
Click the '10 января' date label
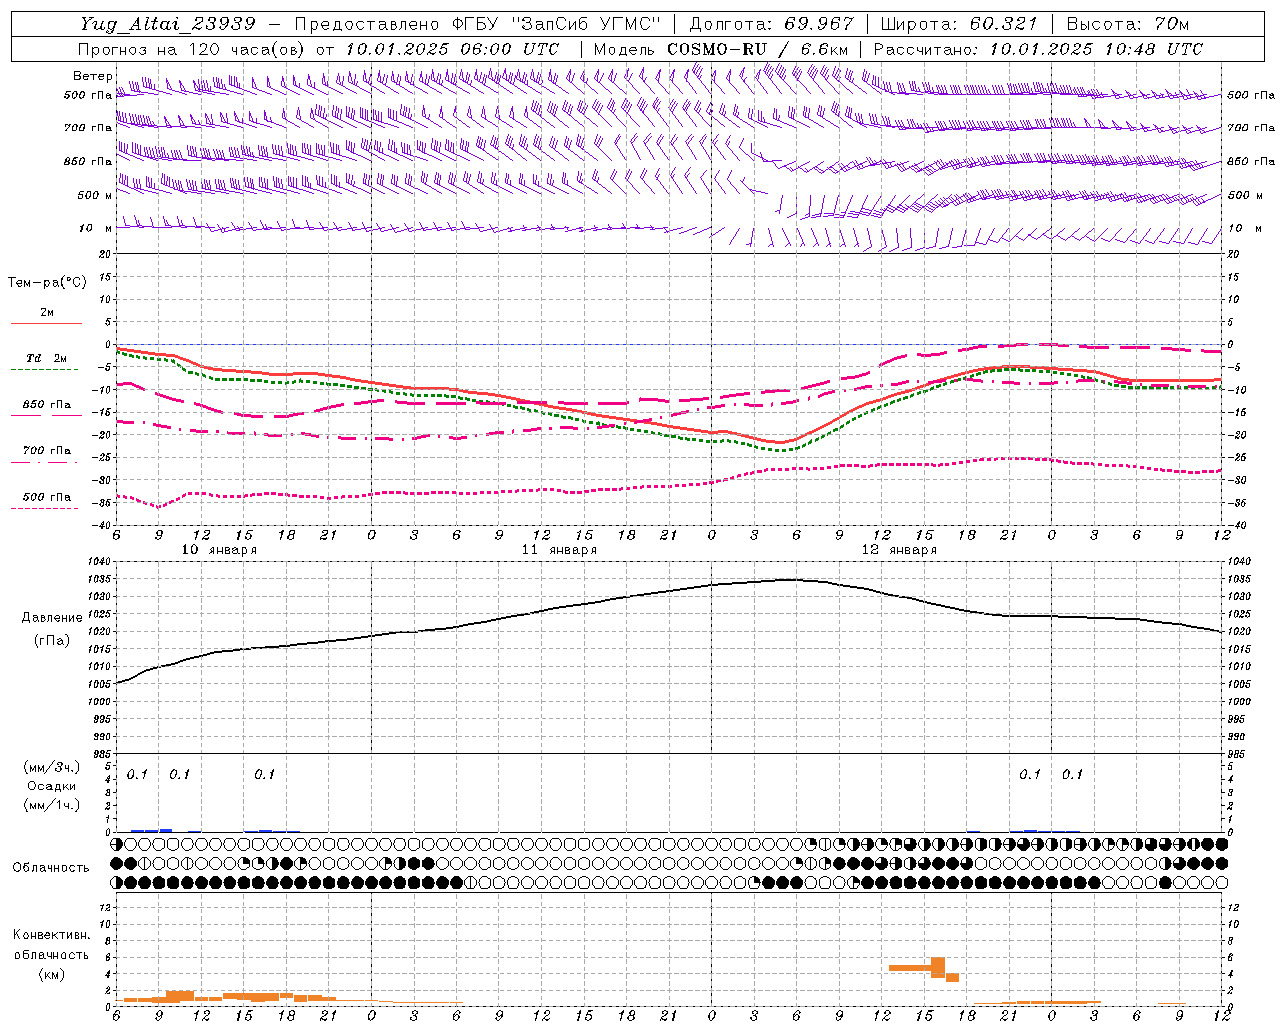(219, 550)
